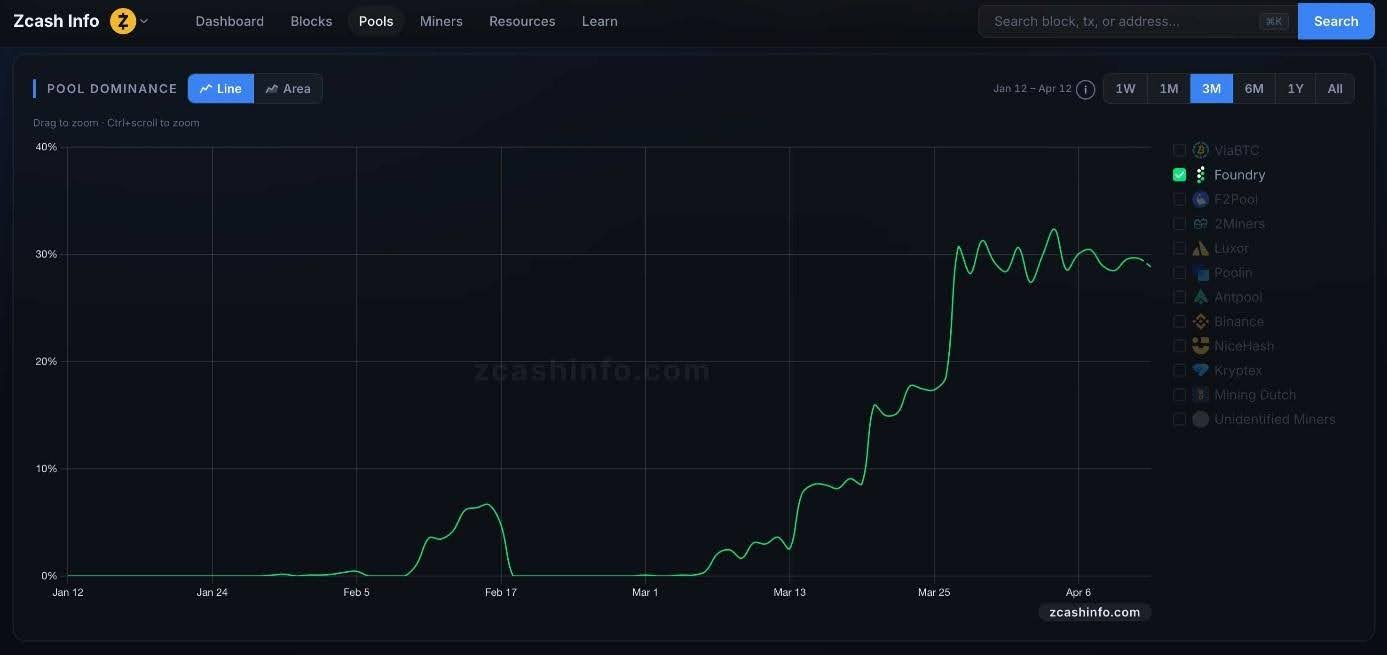
Task: Click the Antpool triangle icon
Action: pyautogui.click(x=1200, y=296)
